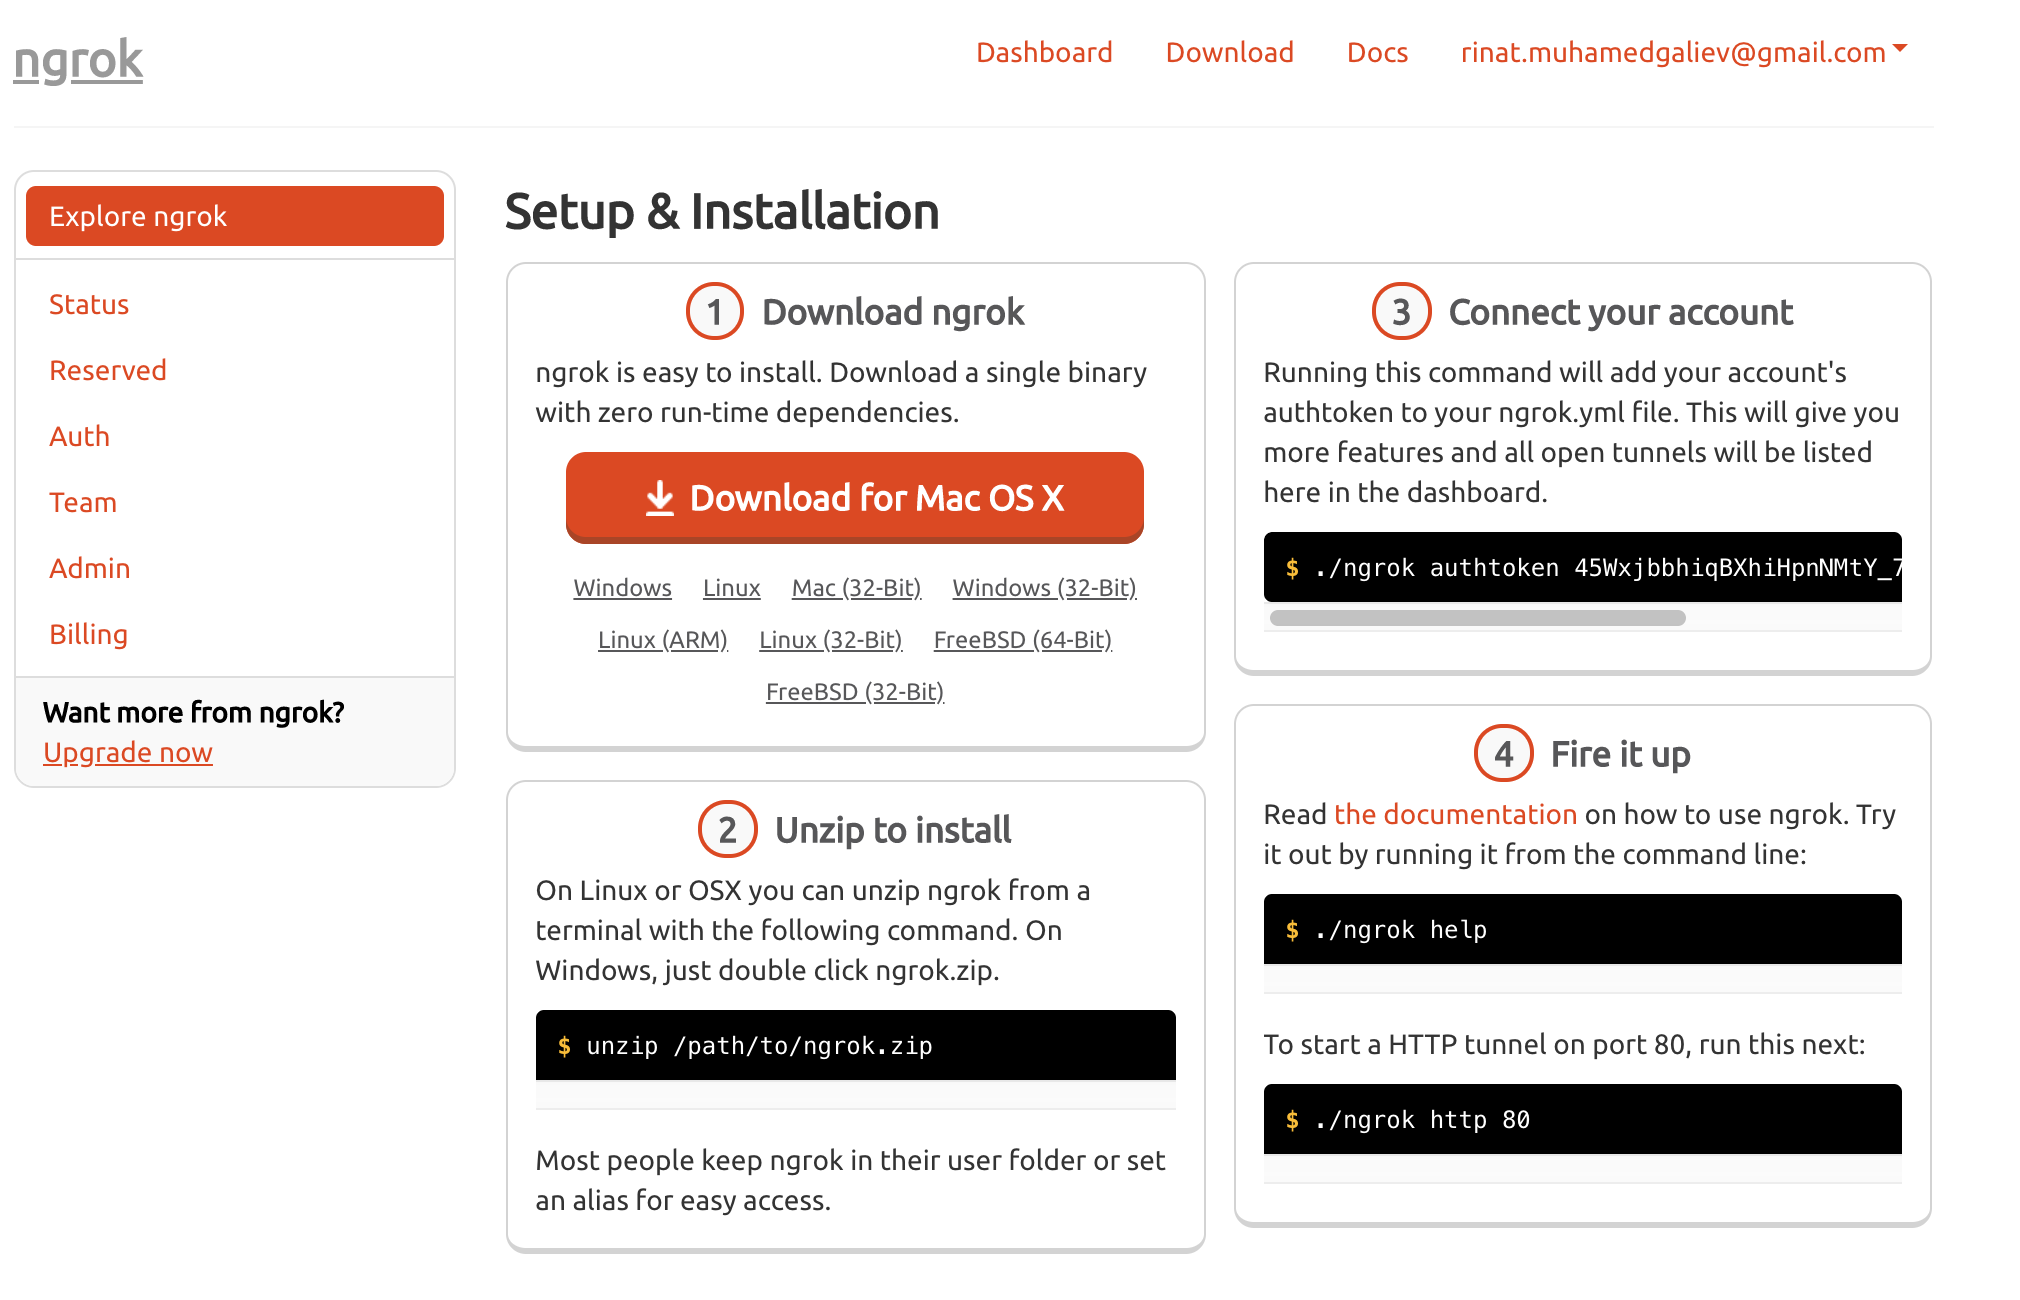Image resolution: width=2020 pixels, height=1300 pixels.
Task: Open the documentation link
Action: [1455, 814]
